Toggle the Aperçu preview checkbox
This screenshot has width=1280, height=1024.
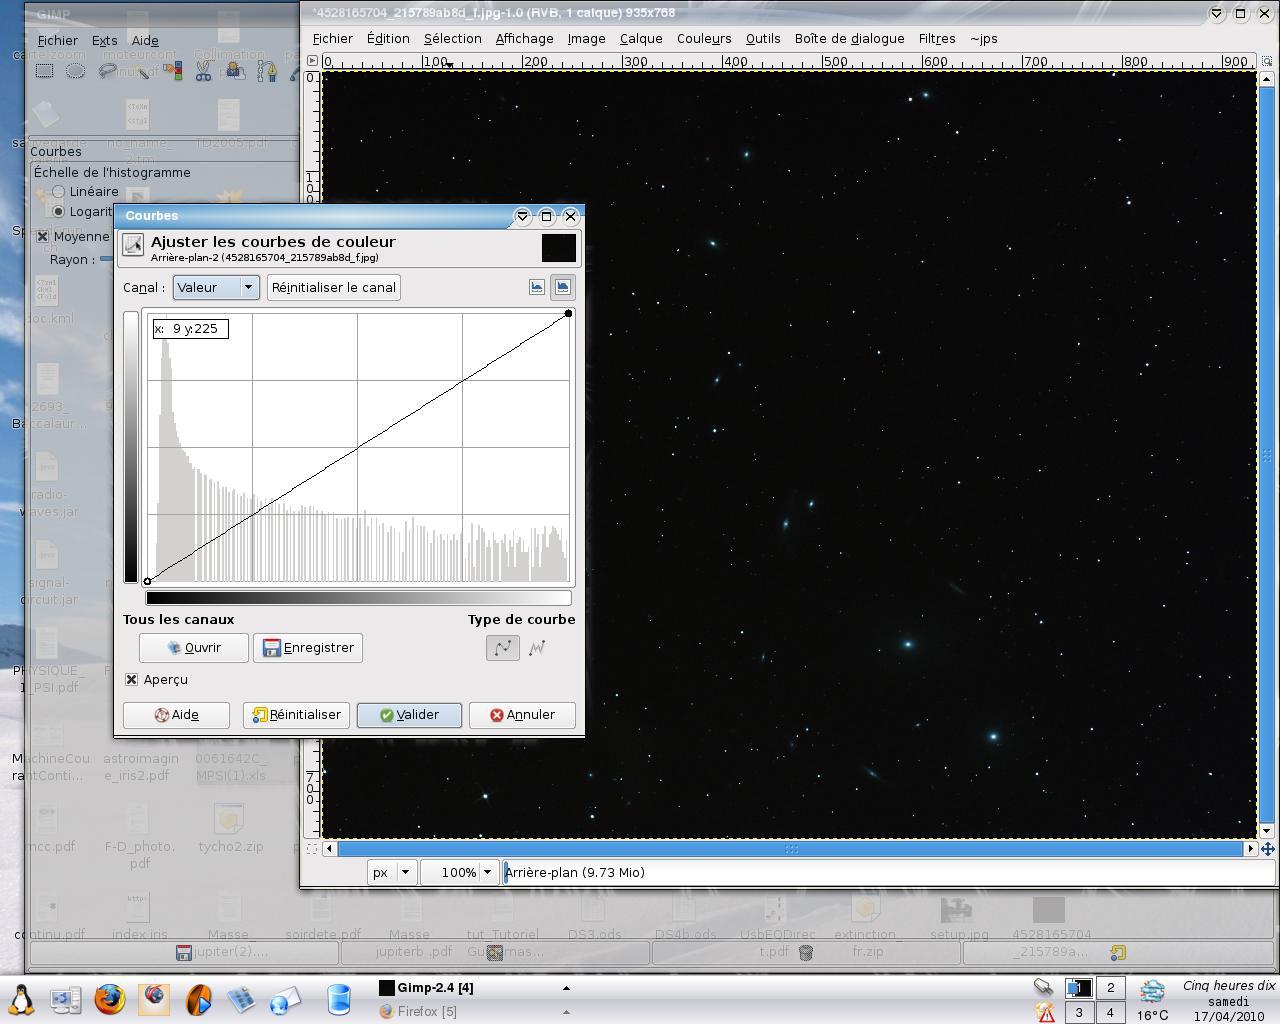(x=131, y=679)
